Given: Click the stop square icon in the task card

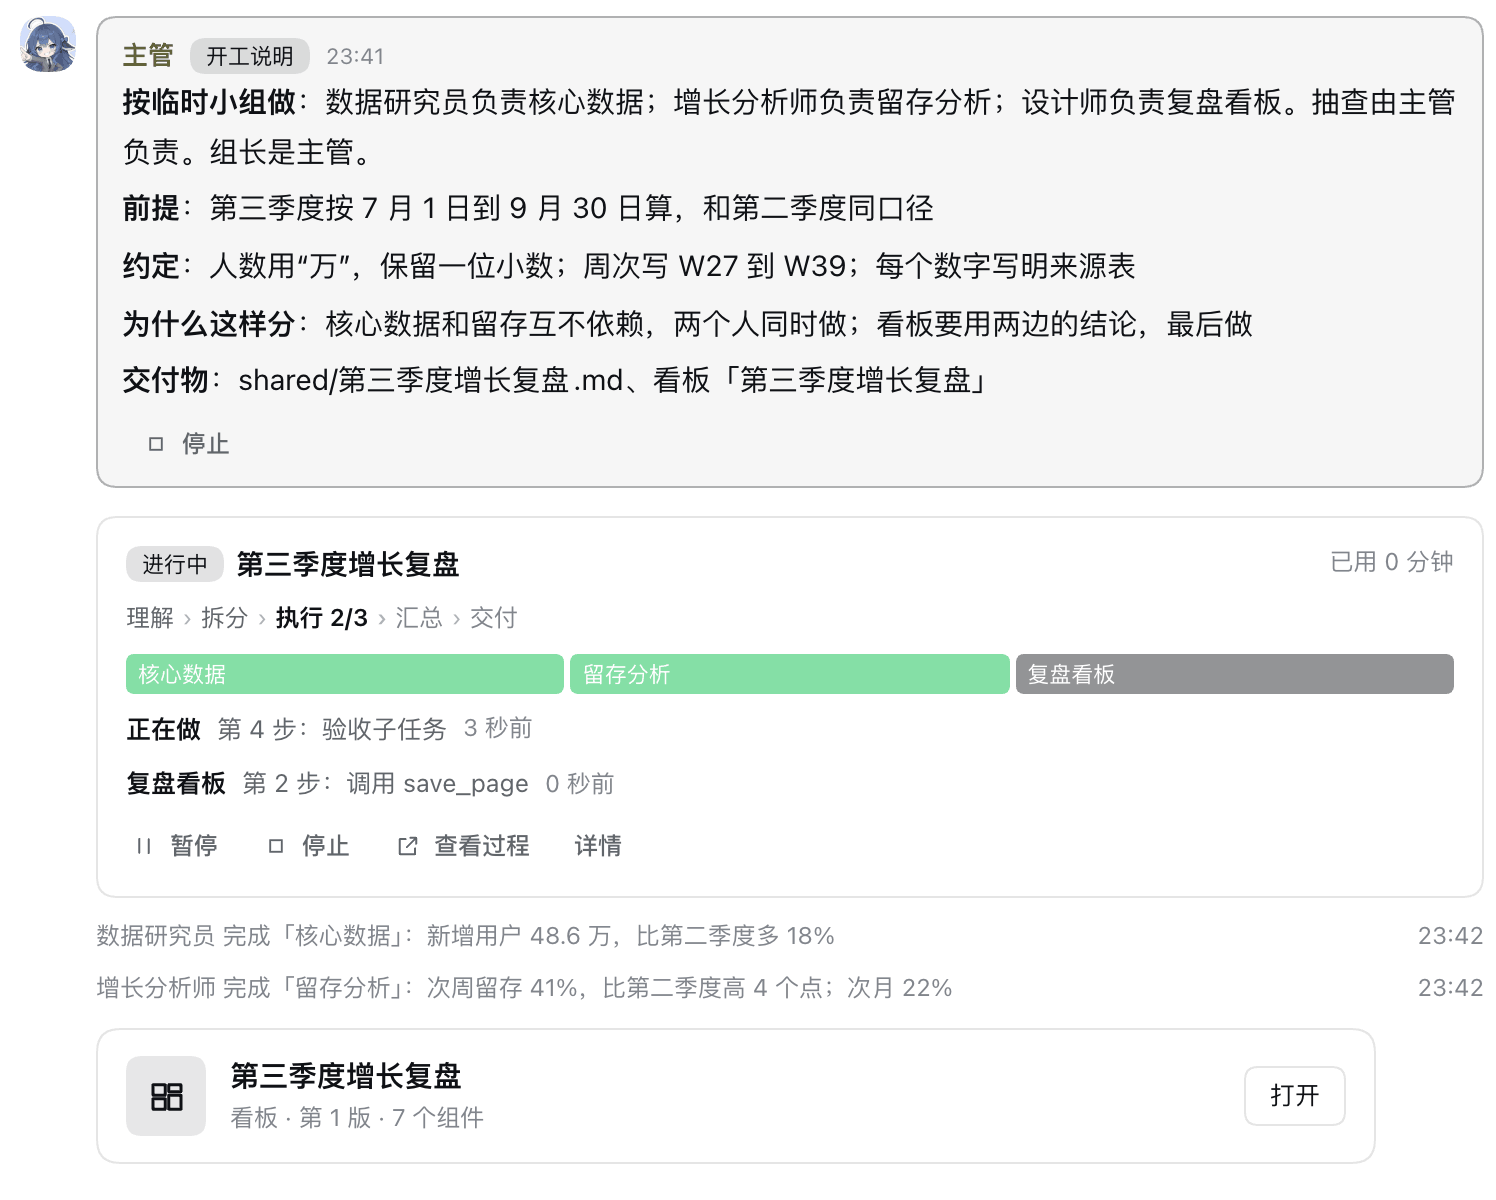Looking at the screenshot, I should [x=276, y=846].
